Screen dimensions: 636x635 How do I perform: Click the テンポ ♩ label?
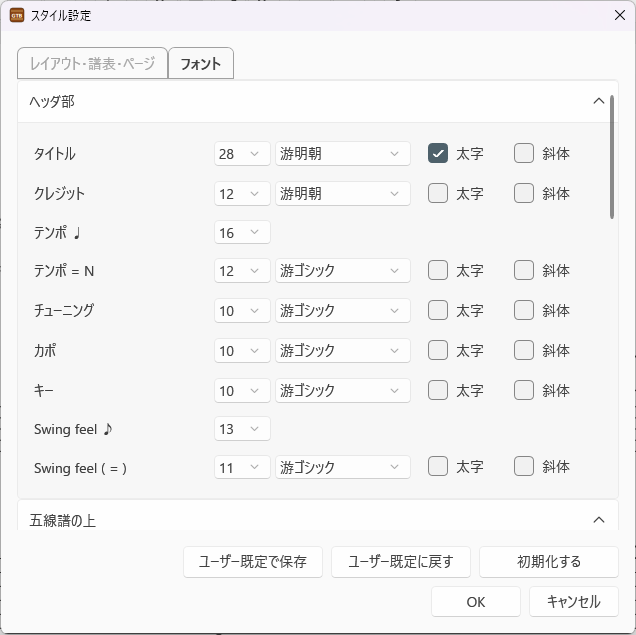point(57,233)
